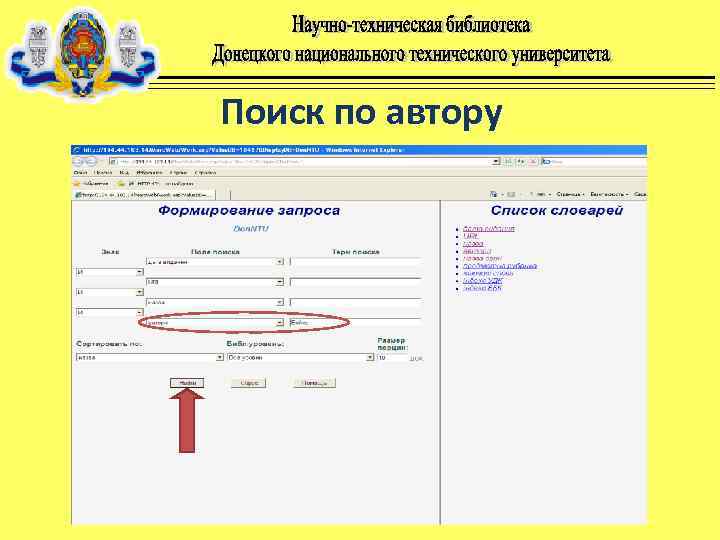Open the Вид menu
This screenshot has height=540, width=720.
pos(124,173)
